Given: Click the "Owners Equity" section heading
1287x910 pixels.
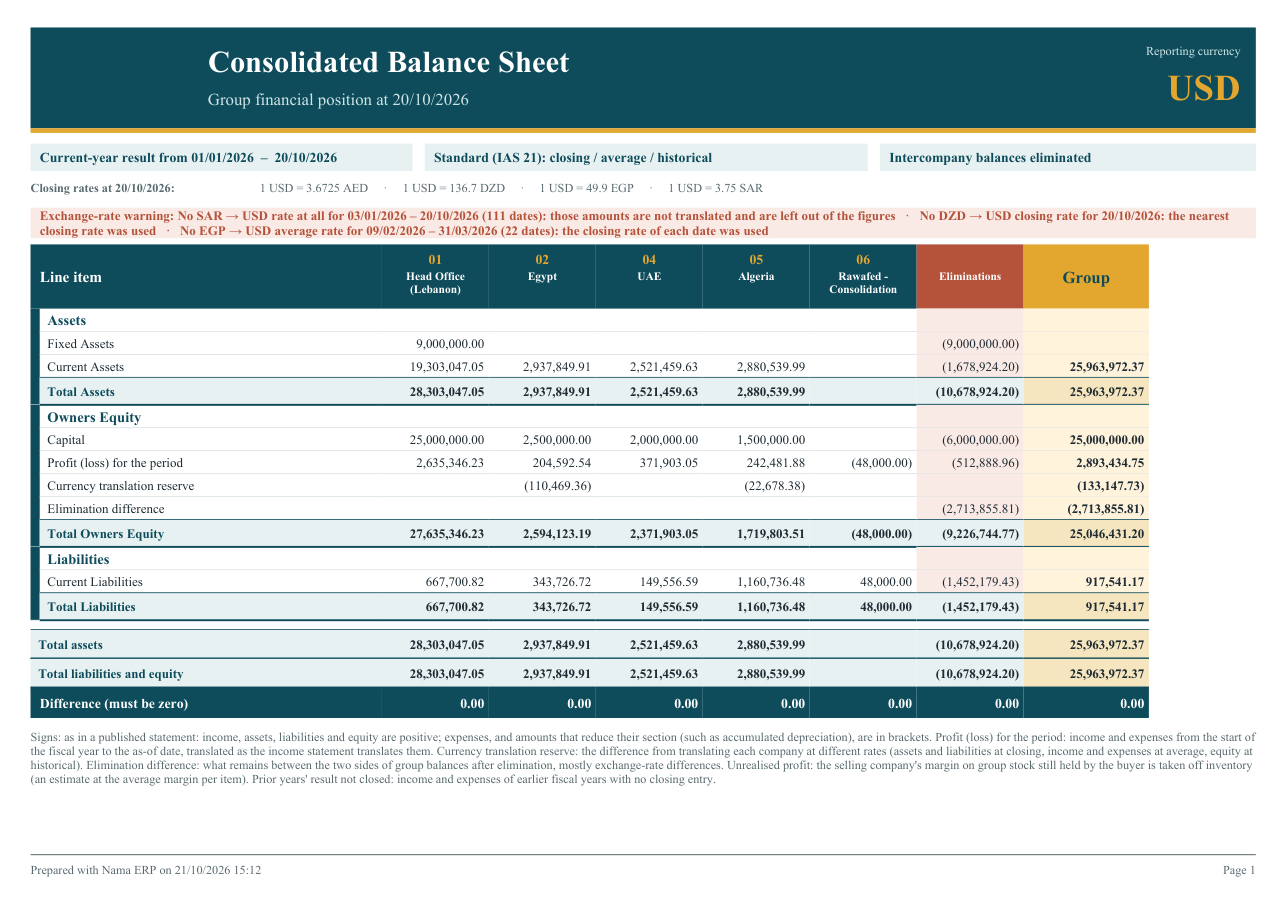Looking at the screenshot, I should [x=94, y=418].
